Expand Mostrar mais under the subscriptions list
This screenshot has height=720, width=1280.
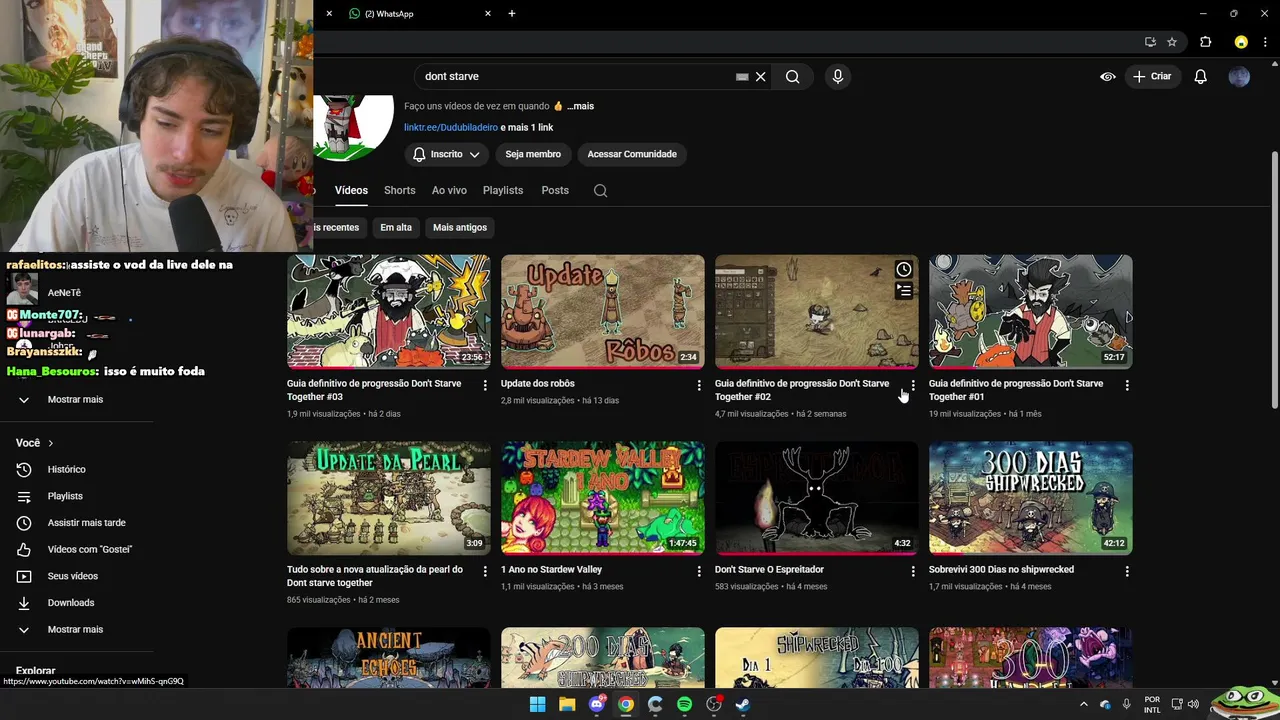pos(75,399)
